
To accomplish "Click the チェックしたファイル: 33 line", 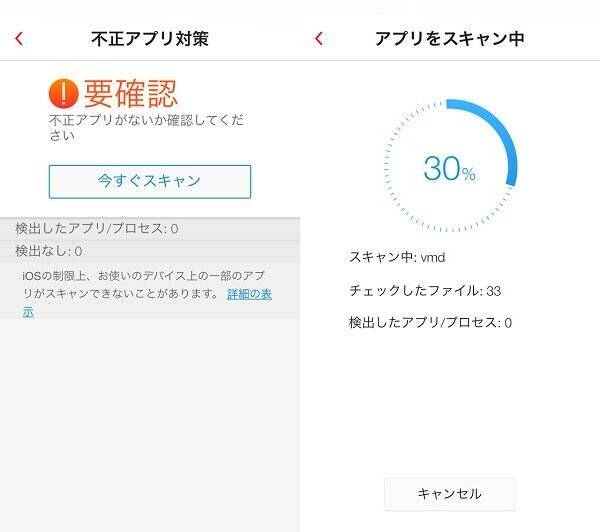I will 425,290.
